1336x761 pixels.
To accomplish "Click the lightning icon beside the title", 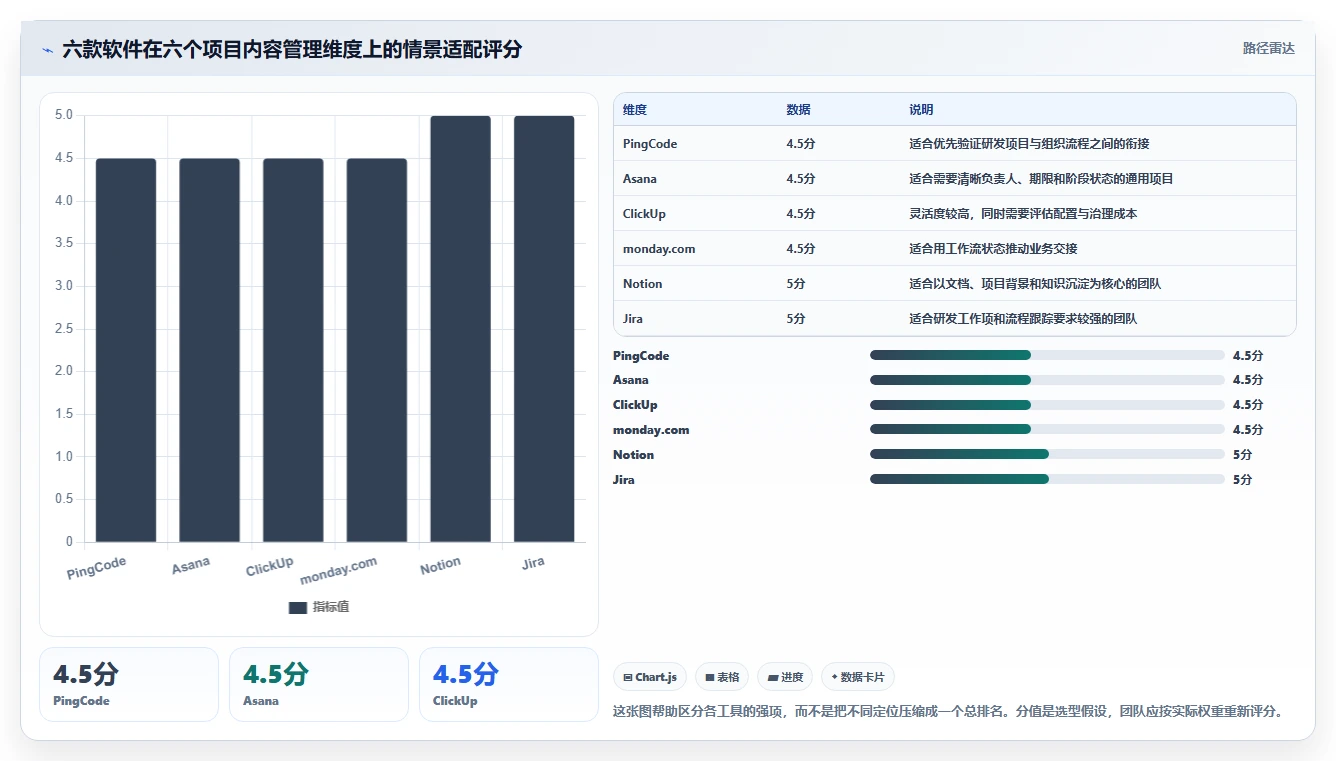I will tap(48, 50).
